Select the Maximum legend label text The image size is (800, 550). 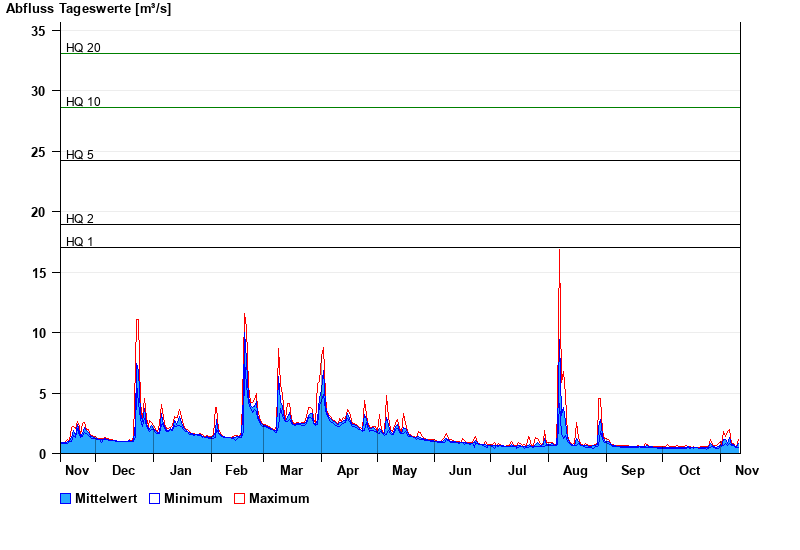point(279,498)
